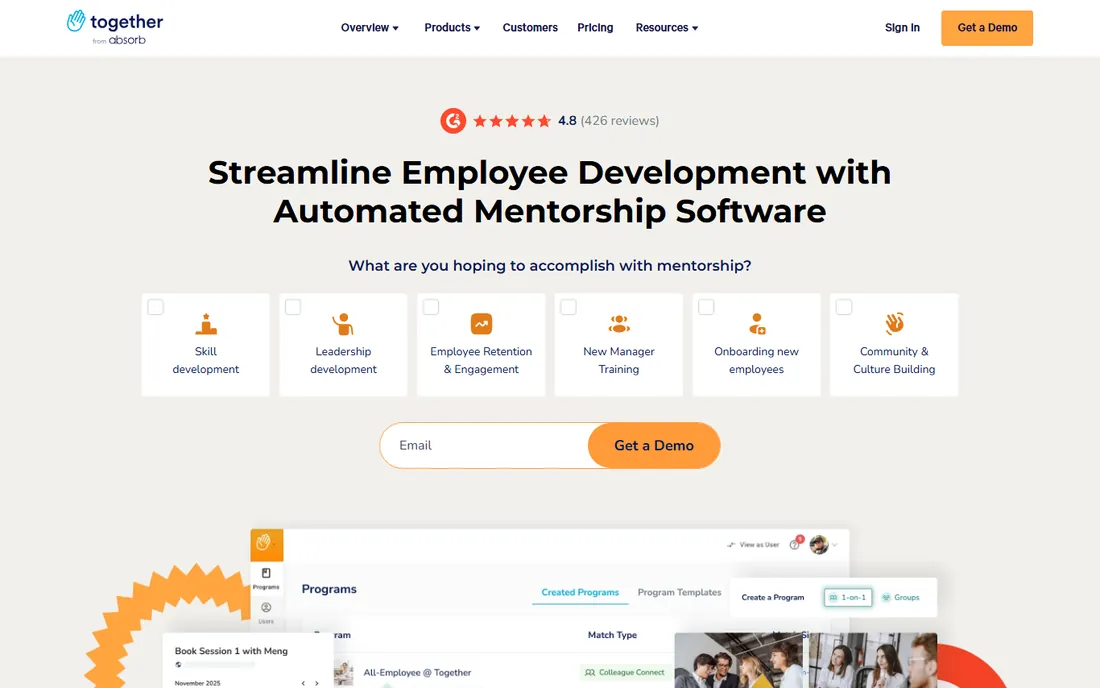1100x688 pixels.
Task: Open the Users sidebar icon in preview
Action: point(266,612)
